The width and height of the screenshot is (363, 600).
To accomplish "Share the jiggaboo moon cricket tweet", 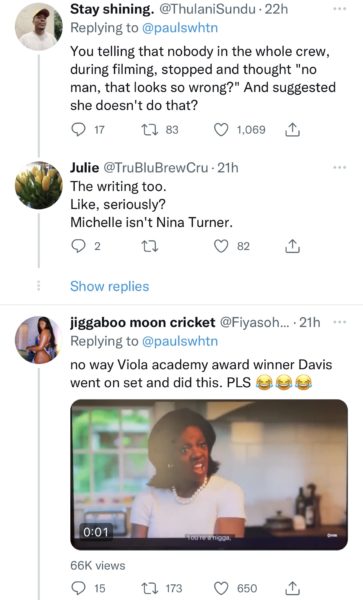I will point(292,588).
